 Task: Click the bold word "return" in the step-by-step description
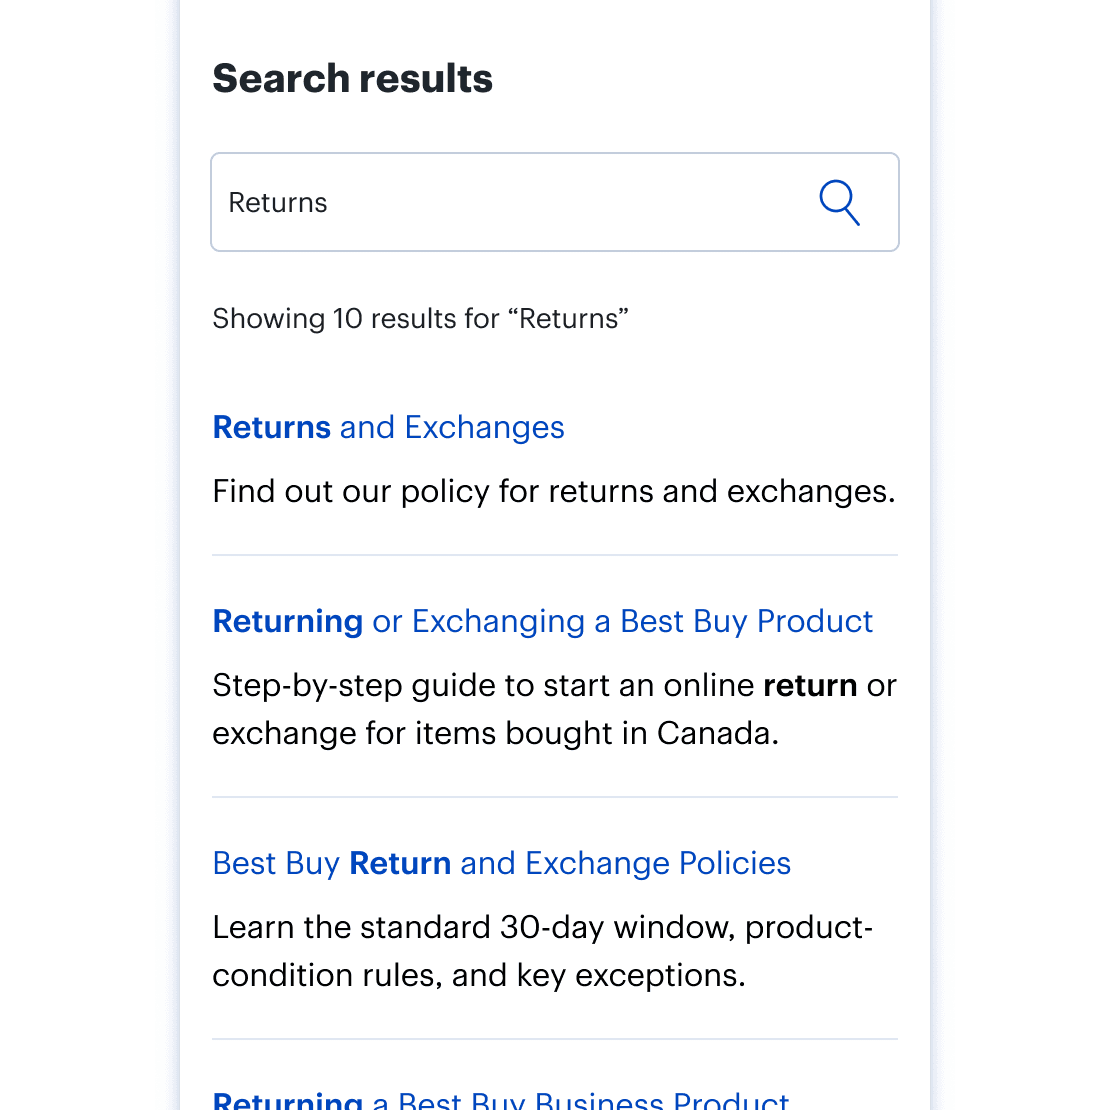coord(810,686)
